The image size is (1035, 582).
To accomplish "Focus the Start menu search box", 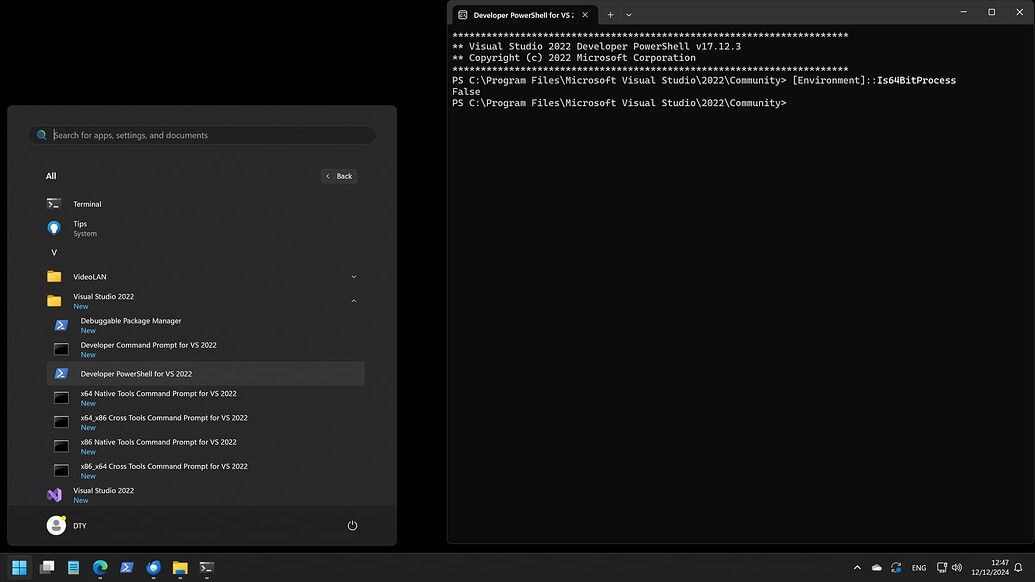I will [202, 135].
